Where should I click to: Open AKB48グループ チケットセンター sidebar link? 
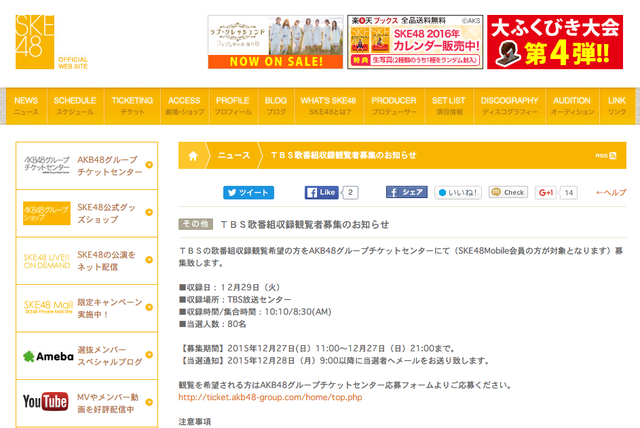coord(87,166)
